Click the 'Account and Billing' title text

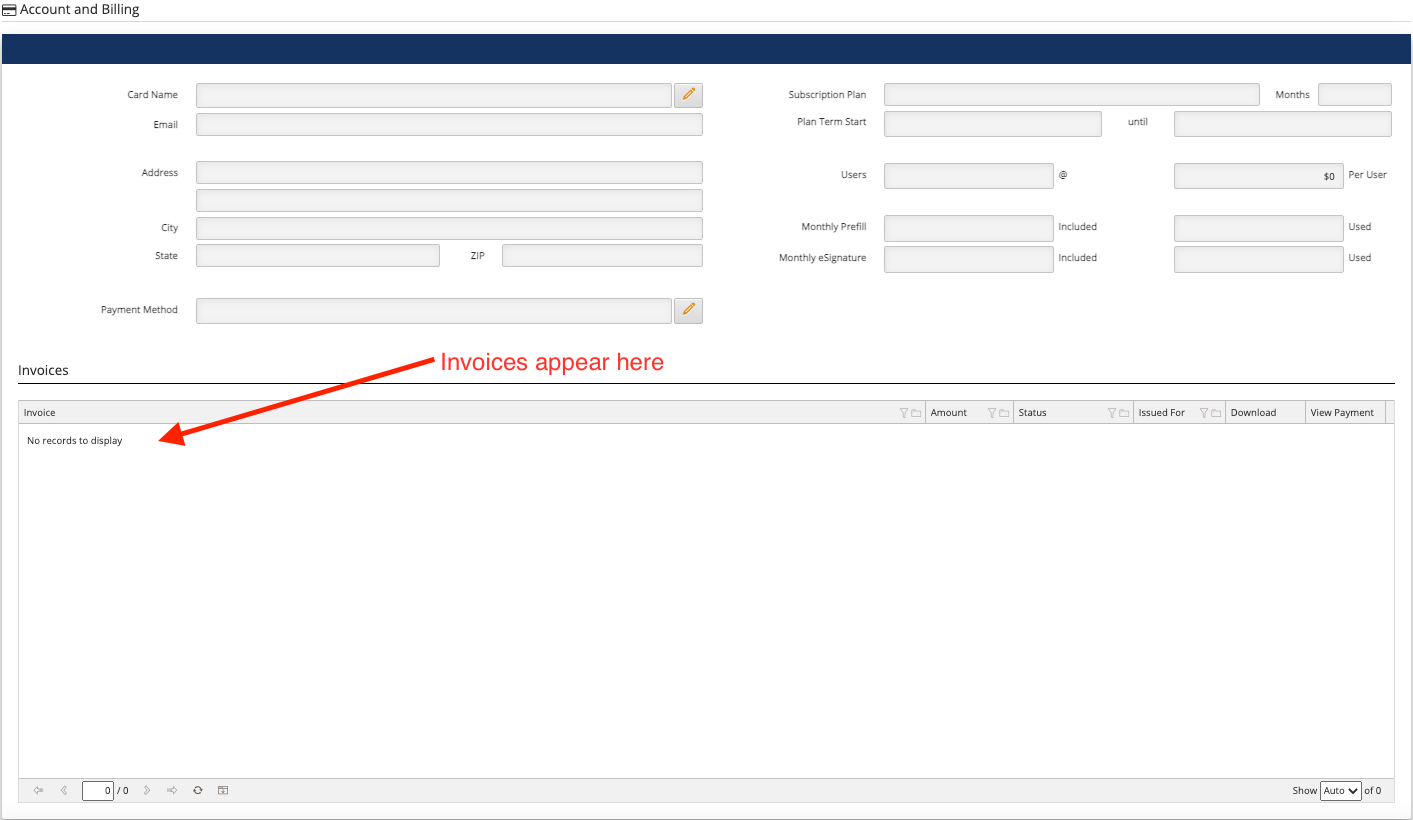[80, 10]
